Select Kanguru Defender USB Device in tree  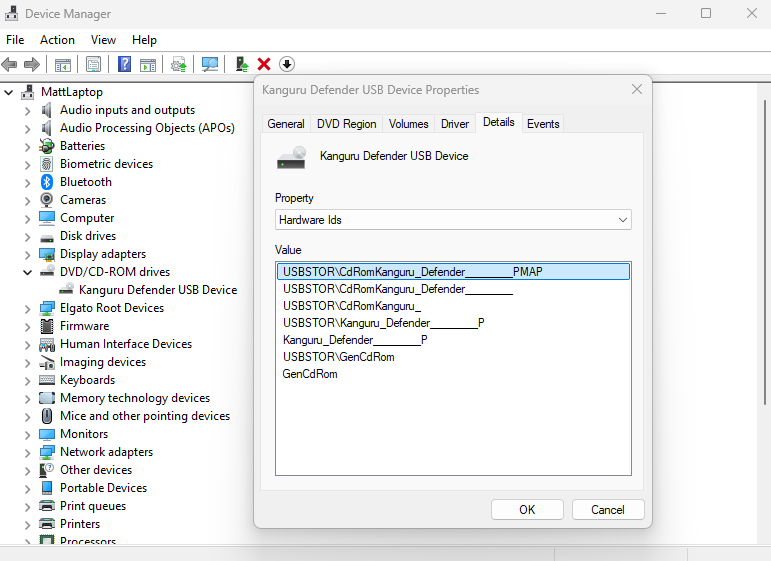coord(158,290)
